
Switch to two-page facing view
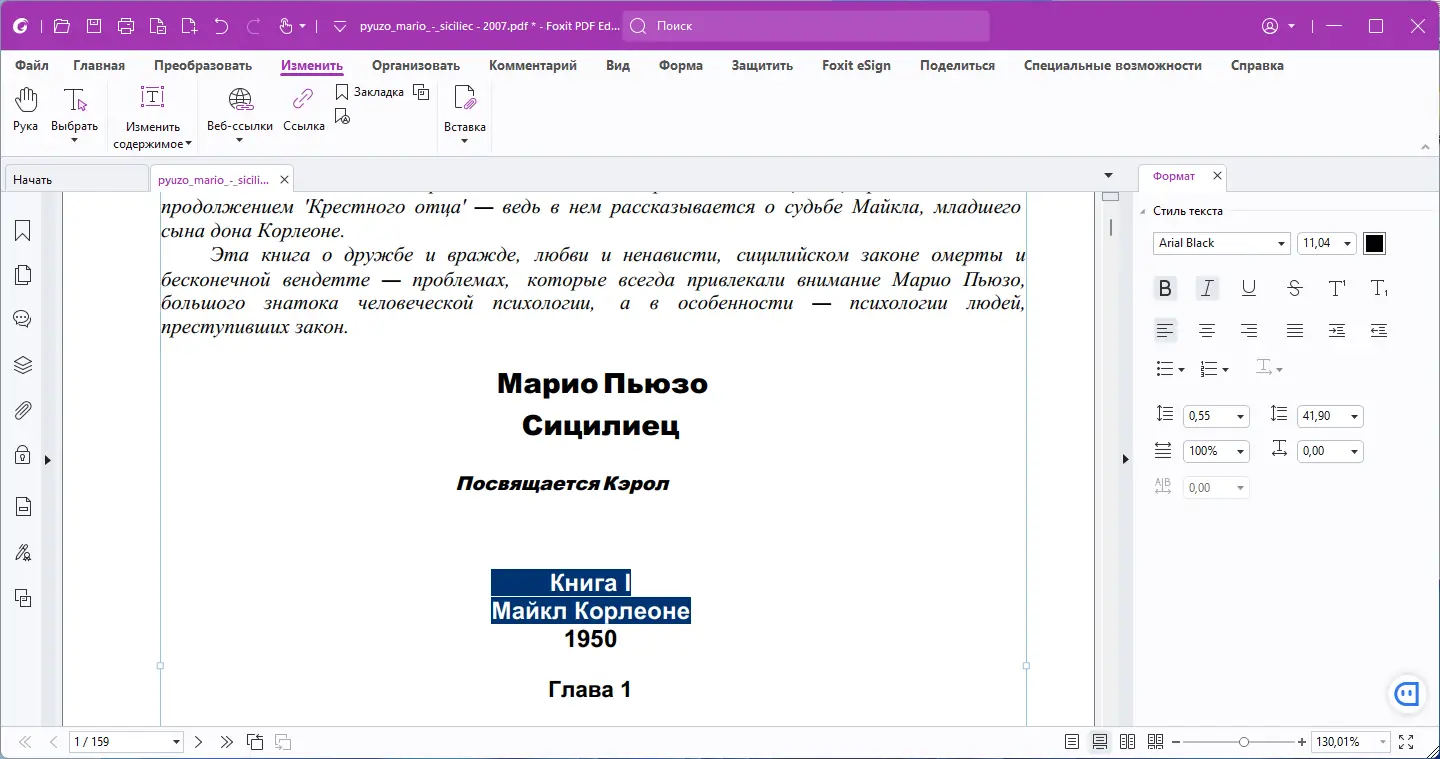click(1128, 742)
